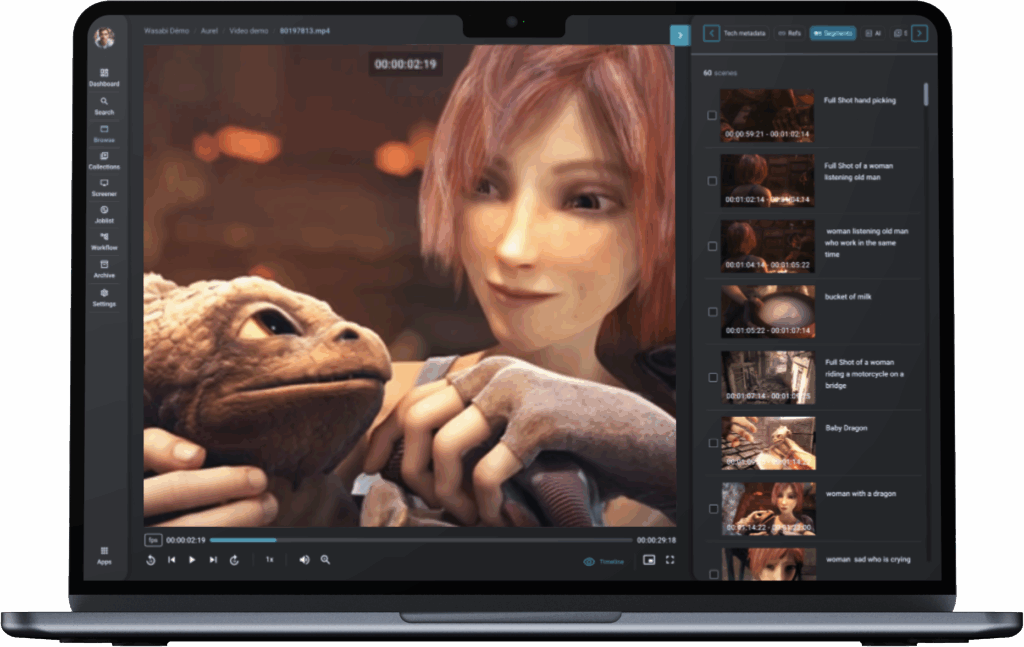Open 'Full Shot hand picking' scene thumbnail
1024x647 pixels.
tap(767, 116)
